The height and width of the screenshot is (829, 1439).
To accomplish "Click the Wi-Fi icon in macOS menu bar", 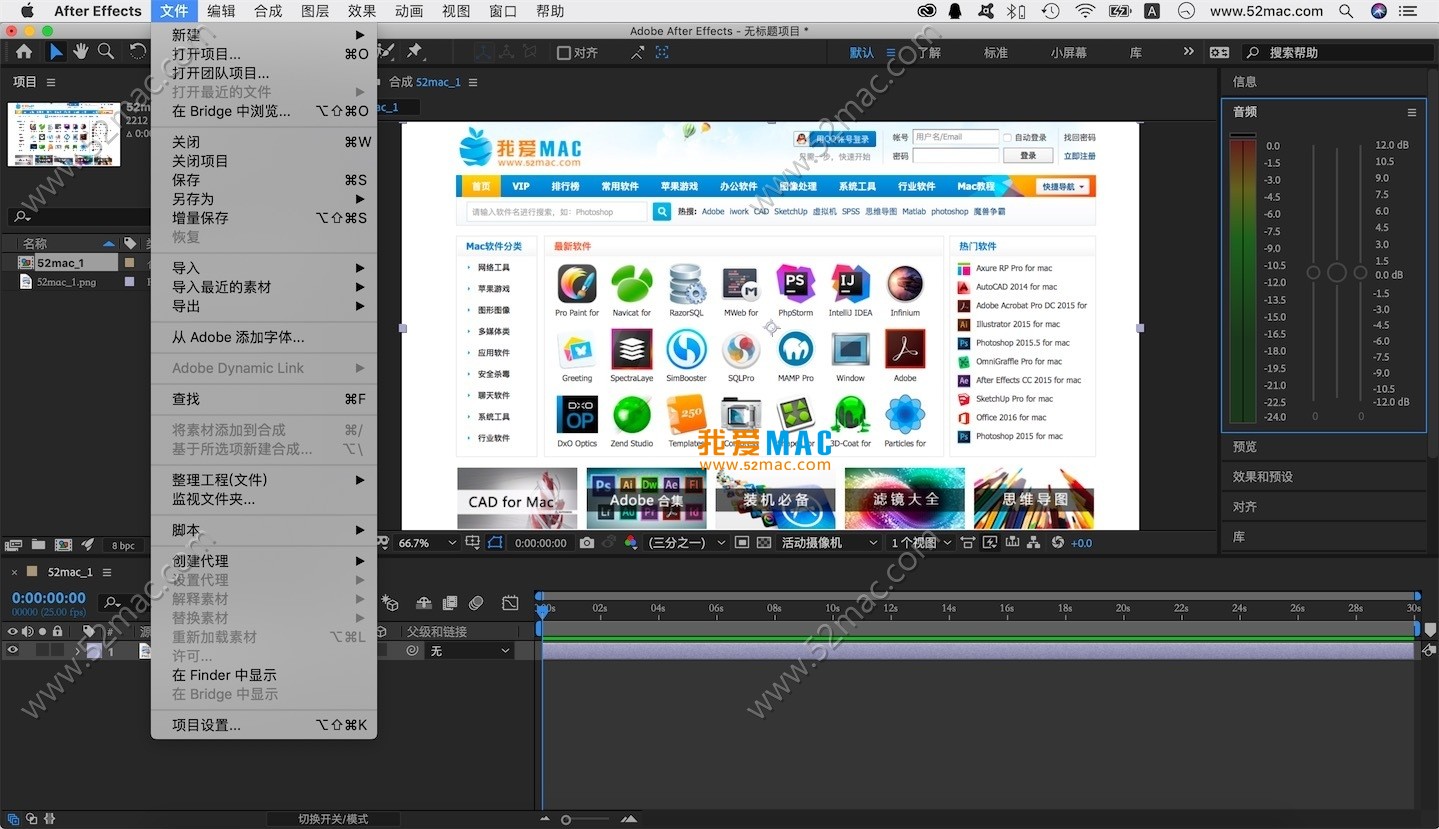I will pos(1085,11).
